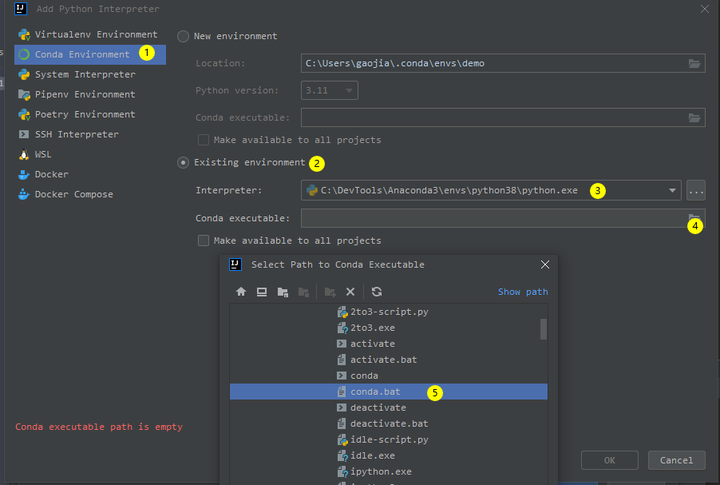The height and width of the screenshot is (485, 720).
Task: Click the Show path link
Action: pyautogui.click(x=522, y=292)
